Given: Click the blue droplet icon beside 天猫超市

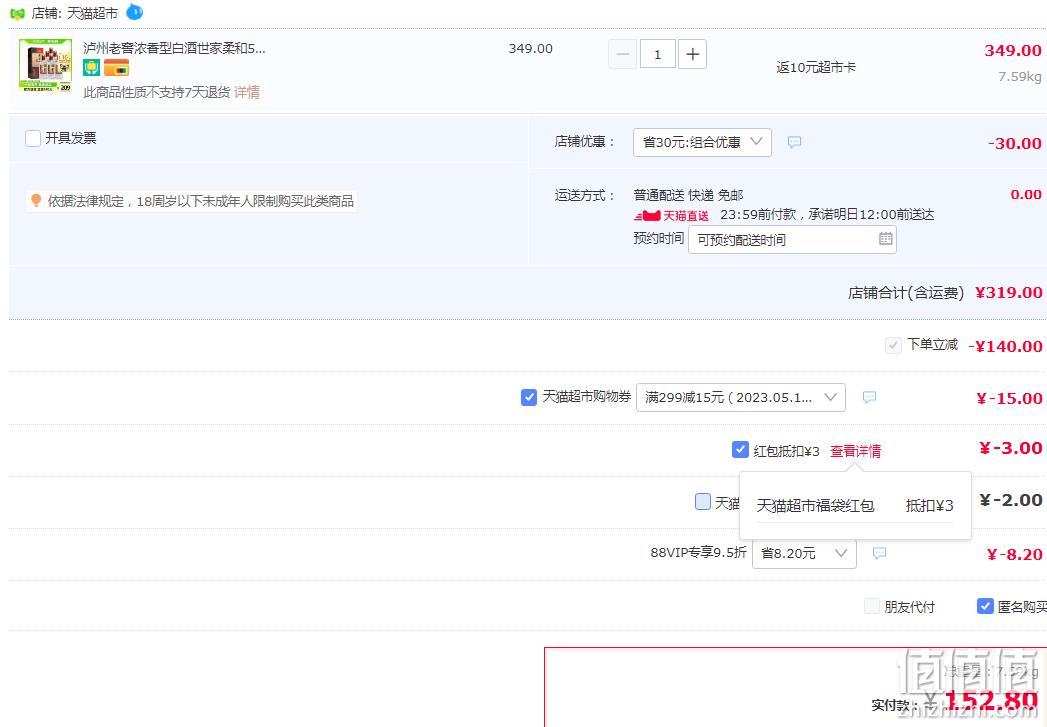Looking at the screenshot, I should 135,11.
